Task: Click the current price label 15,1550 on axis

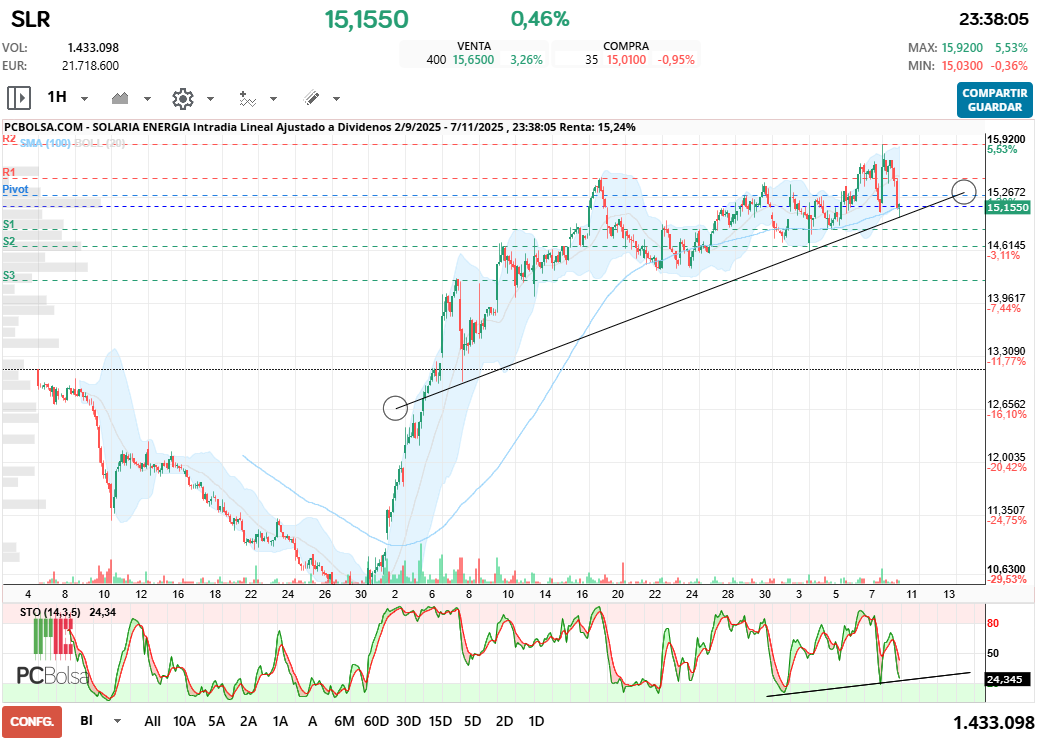Action: click(x=1006, y=207)
